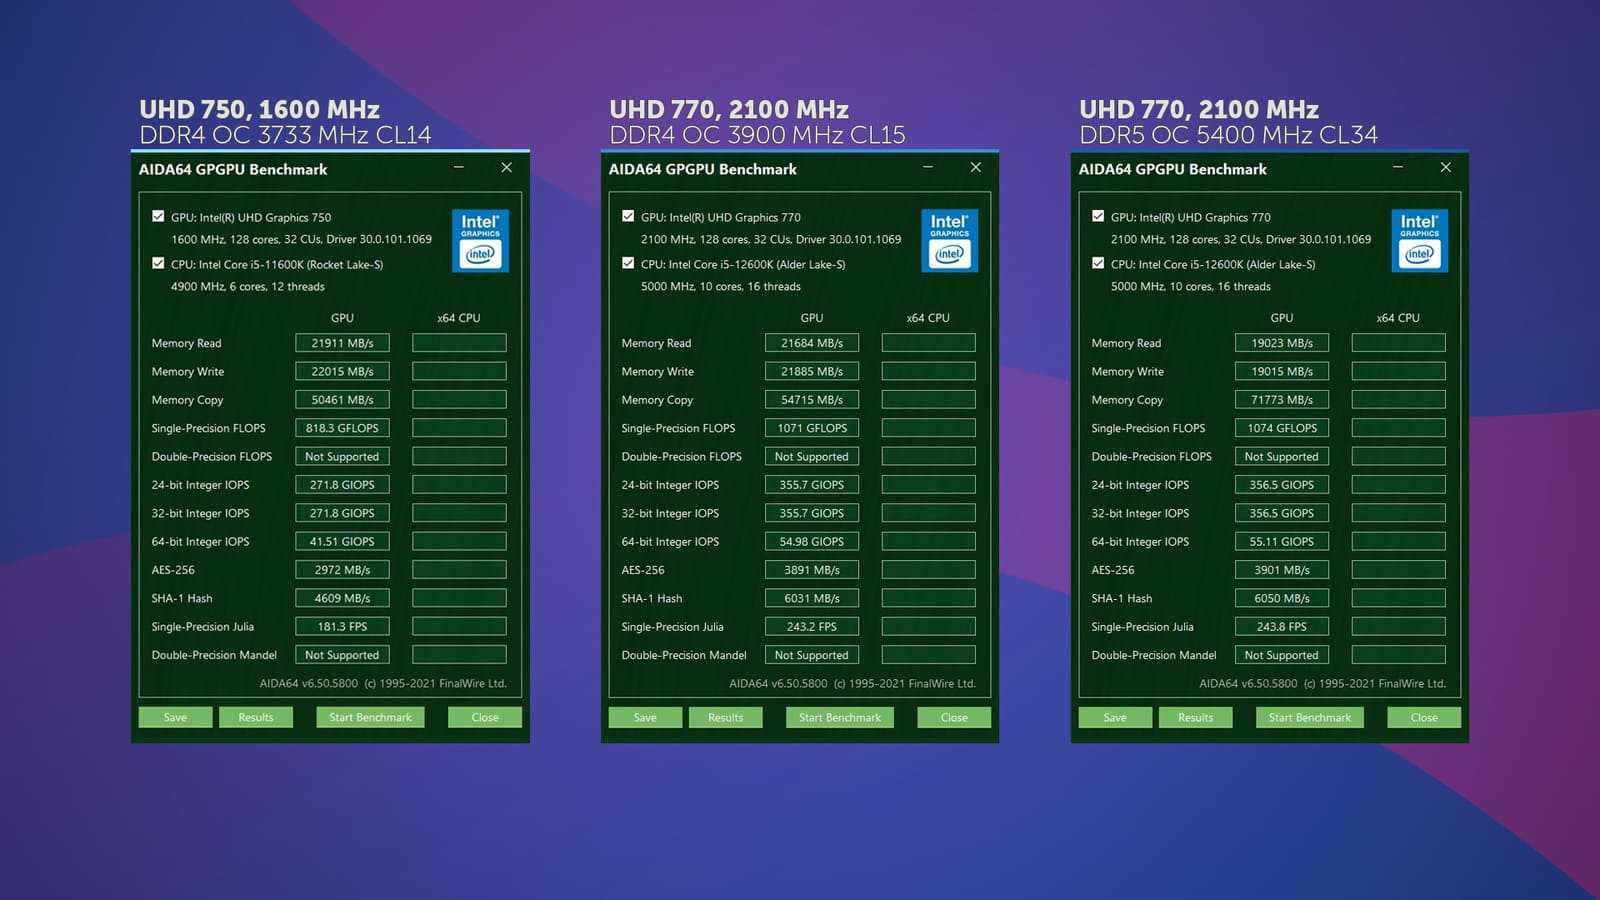The image size is (1600, 900).
Task: Minimize the DDR4 3900 UHD 770 window
Action: 928,168
